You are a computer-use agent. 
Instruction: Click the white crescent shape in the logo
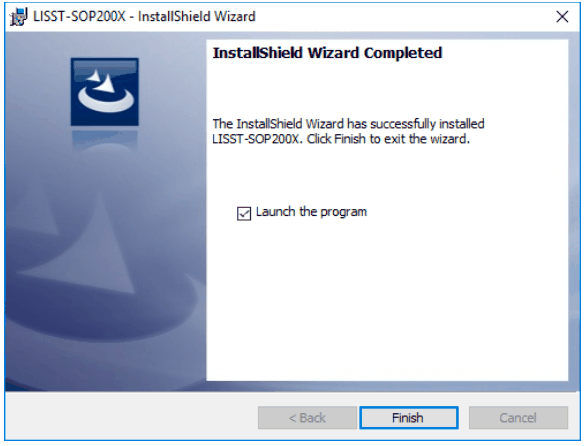pyautogui.click(x=106, y=100)
